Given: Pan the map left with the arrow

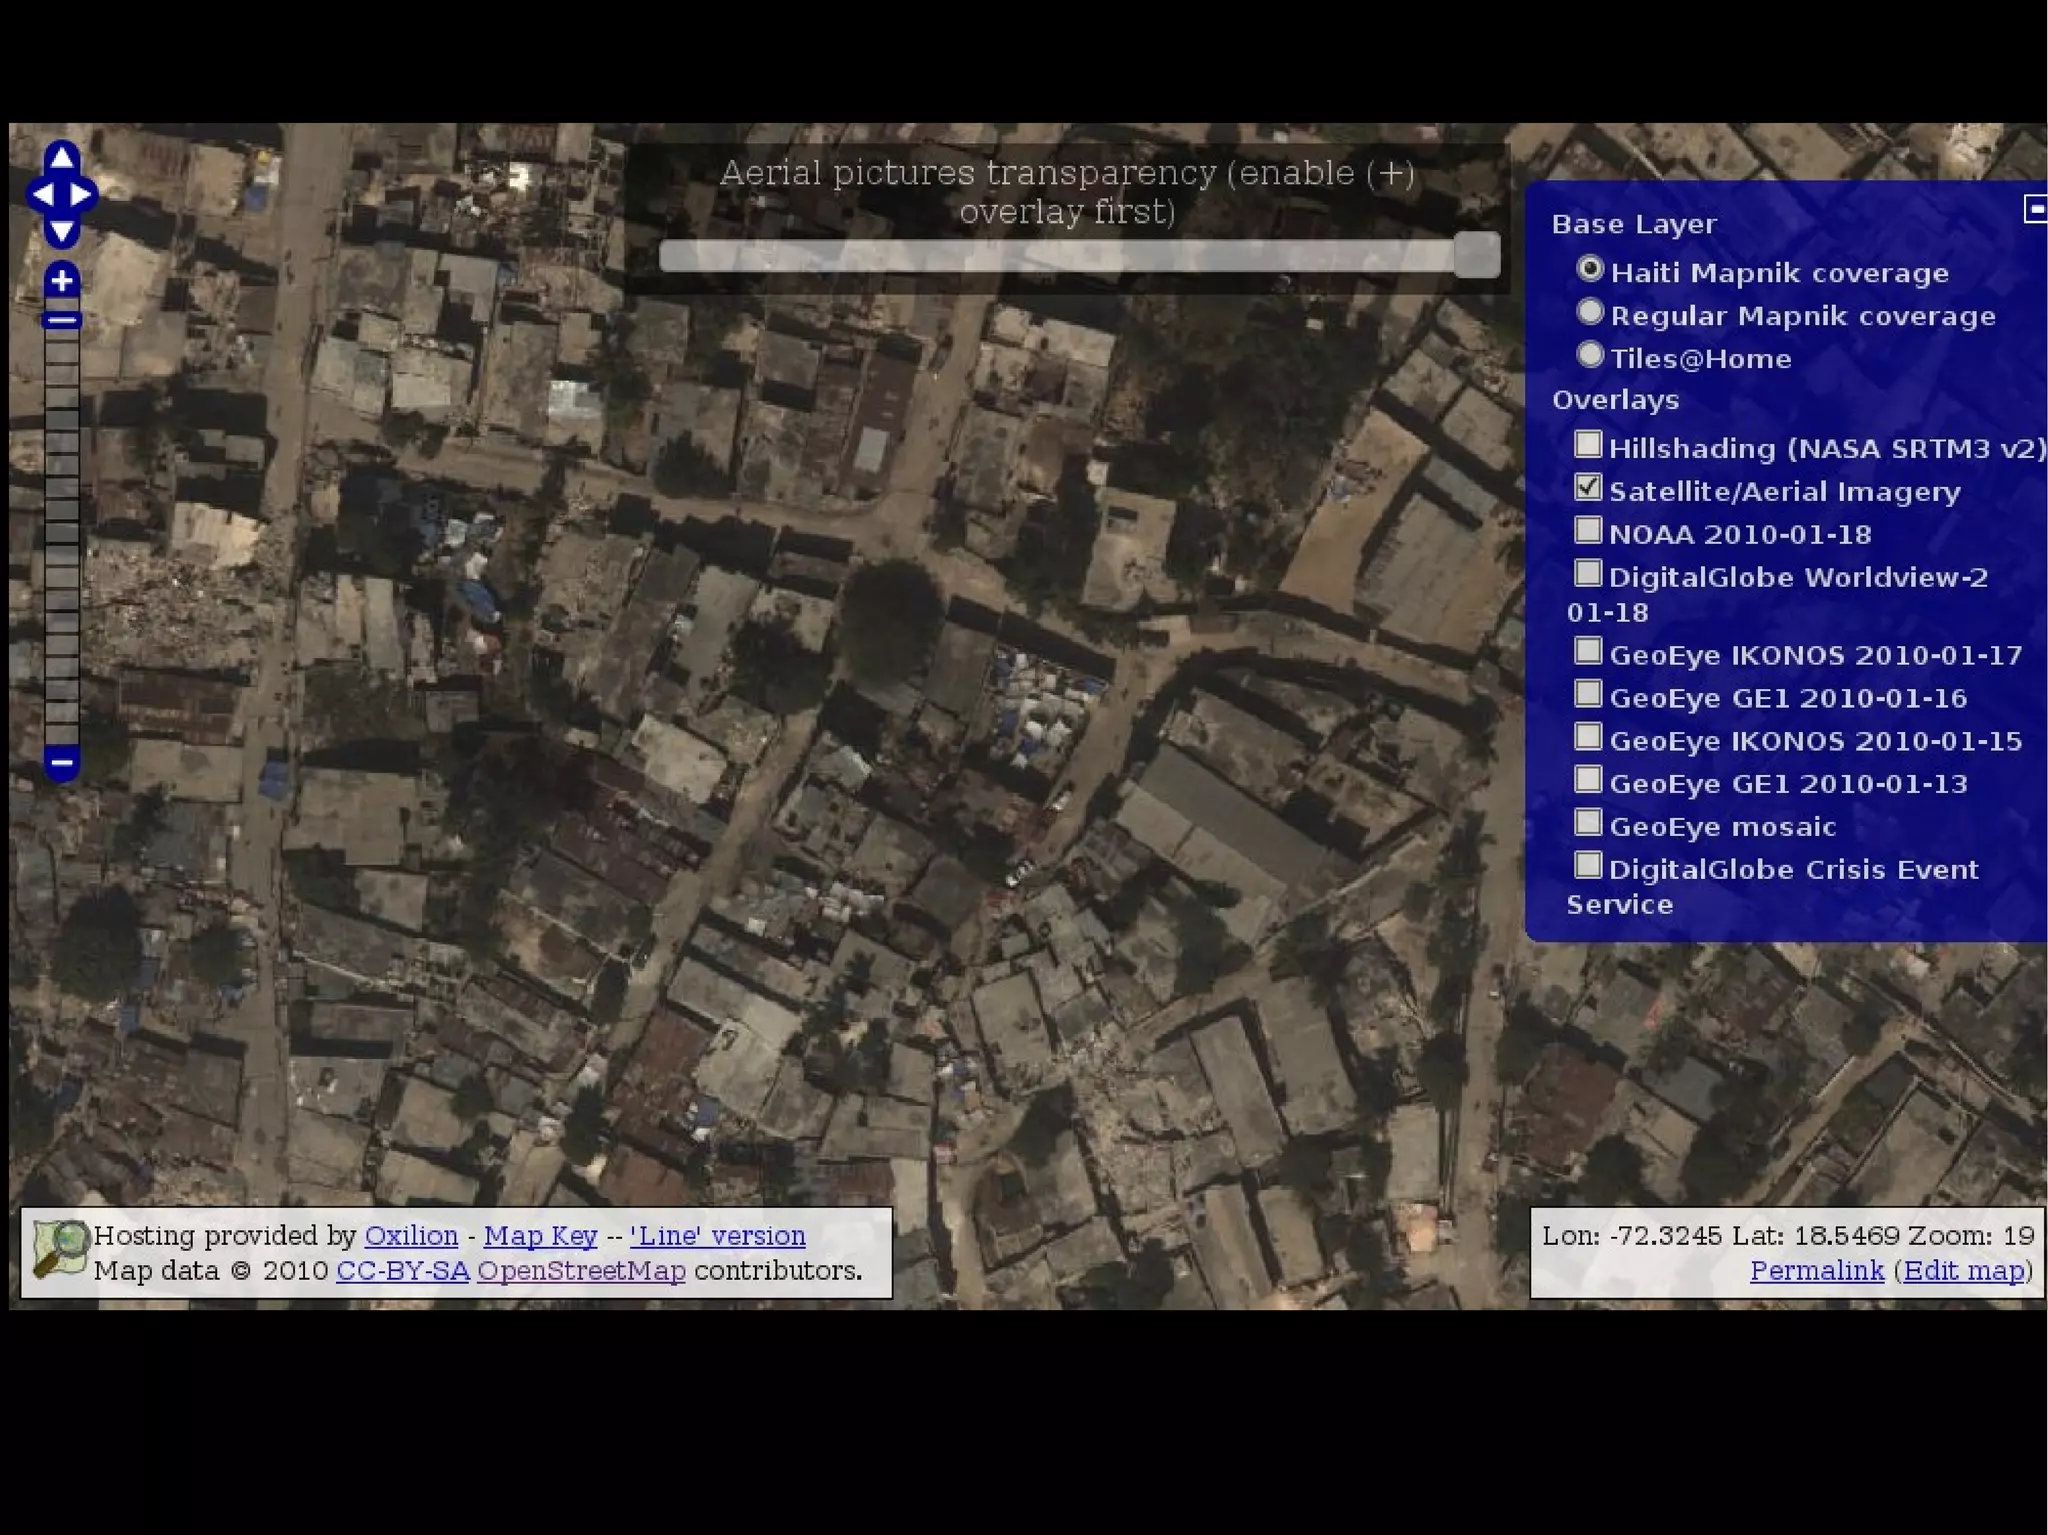Looking at the screenshot, I should coord(43,194).
